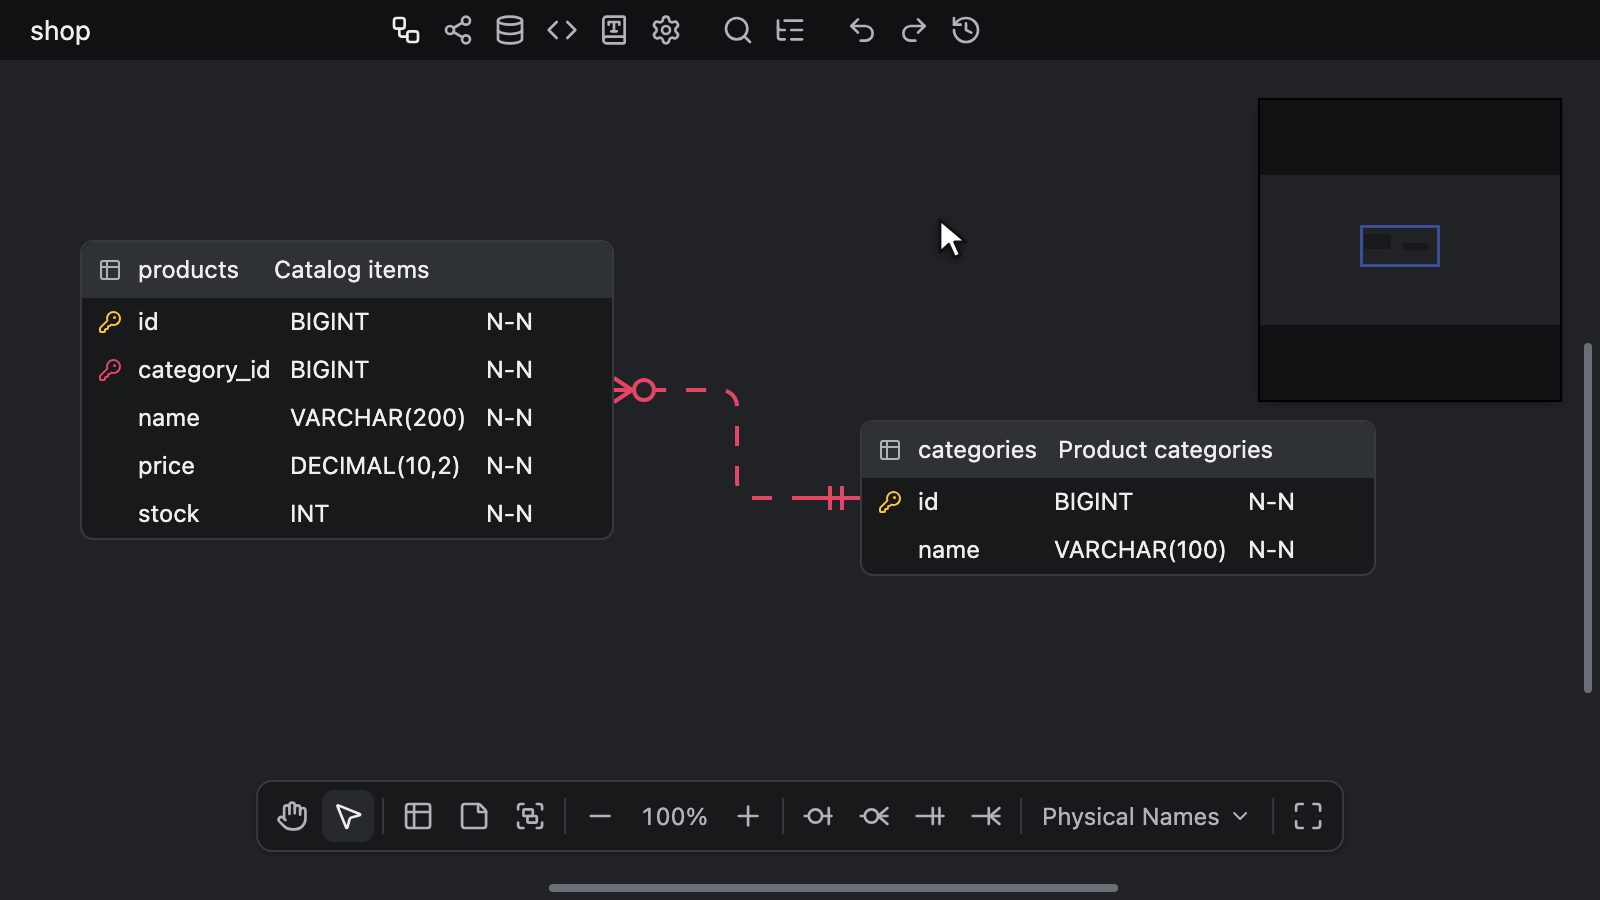The image size is (1600, 900).
Task: Select the stock column name
Action: [x=168, y=514]
